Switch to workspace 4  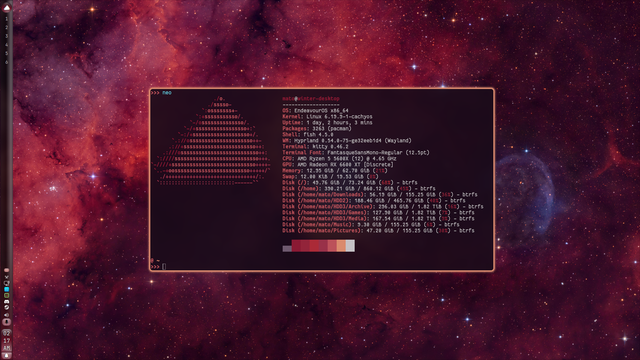point(7,44)
